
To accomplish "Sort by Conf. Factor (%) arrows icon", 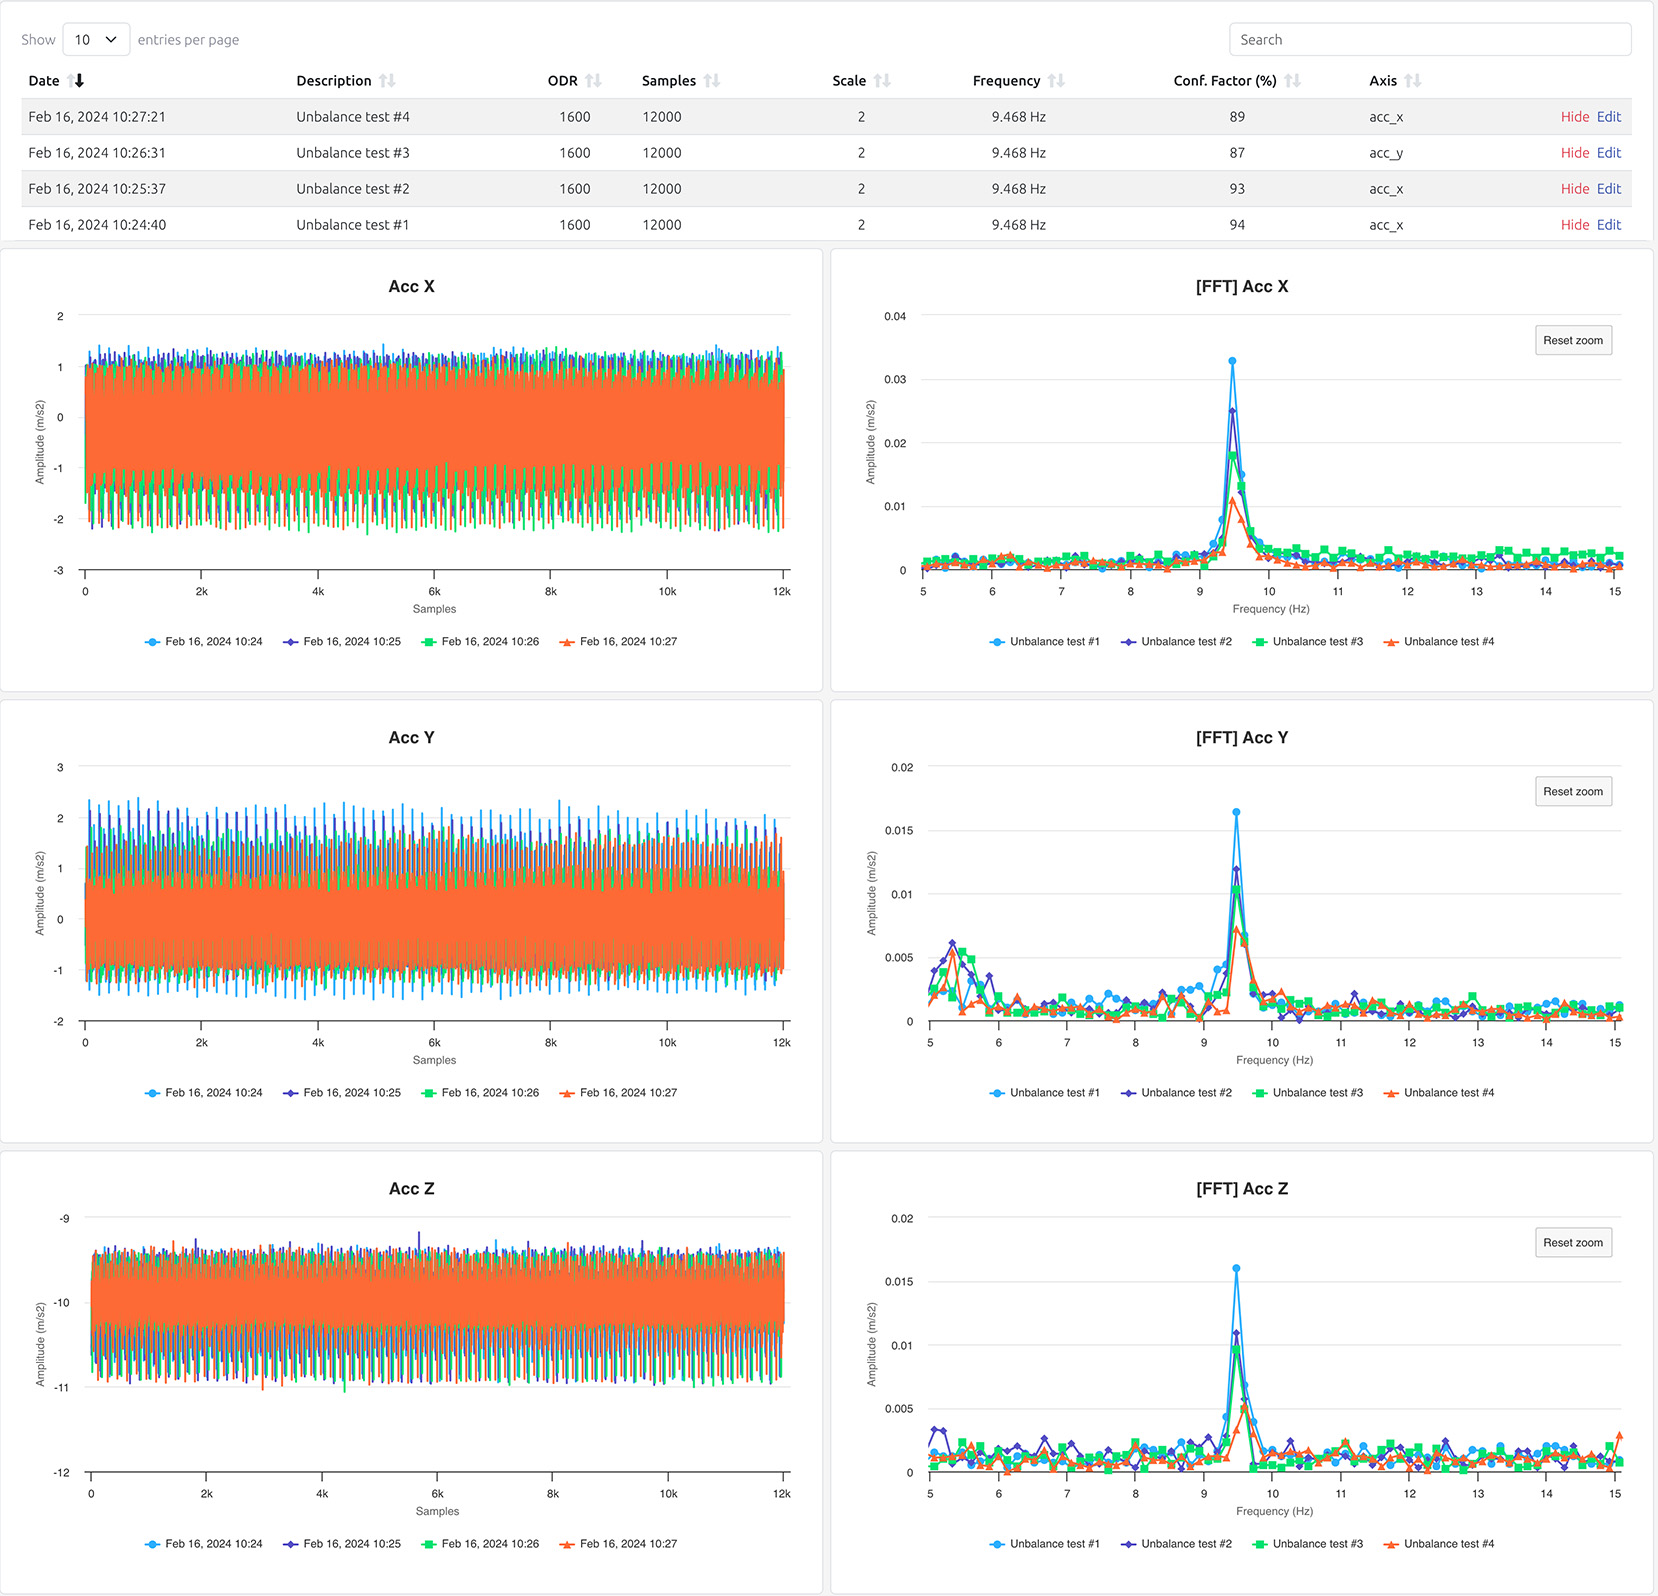I will [1292, 81].
